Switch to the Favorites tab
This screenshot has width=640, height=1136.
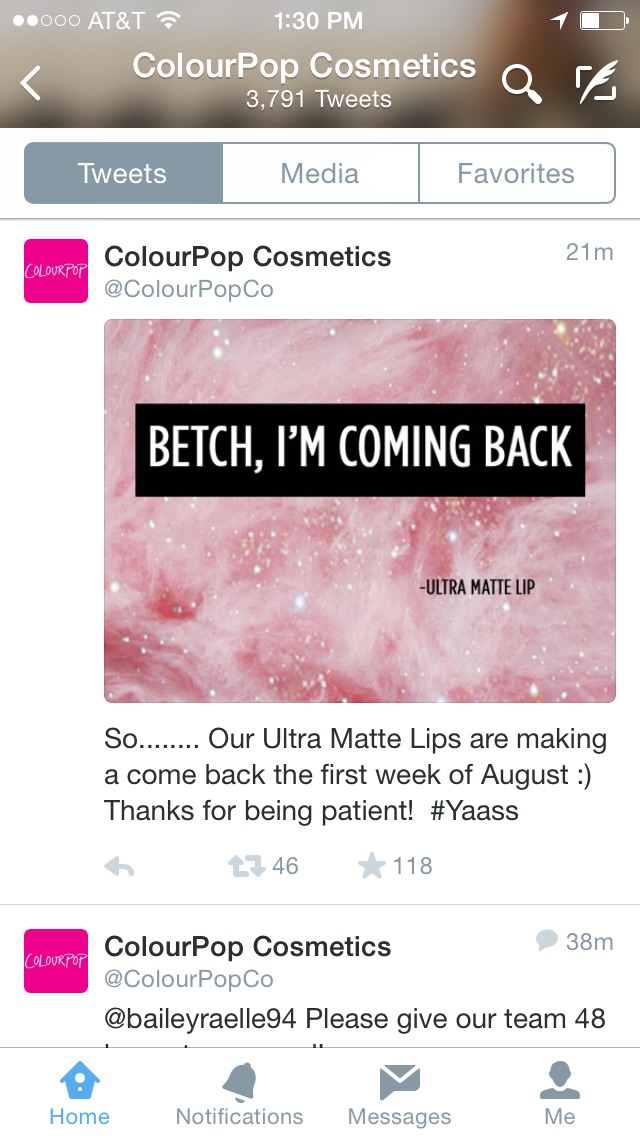point(517,173)
